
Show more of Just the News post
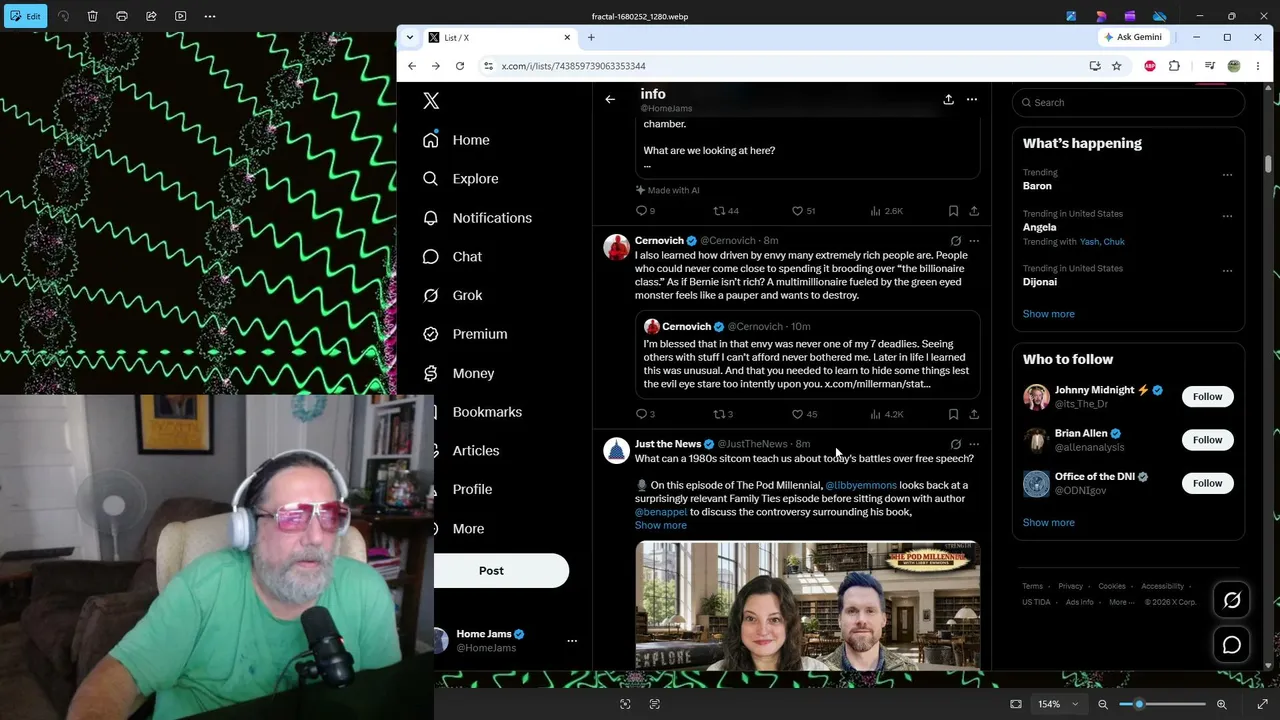(660, 525)
